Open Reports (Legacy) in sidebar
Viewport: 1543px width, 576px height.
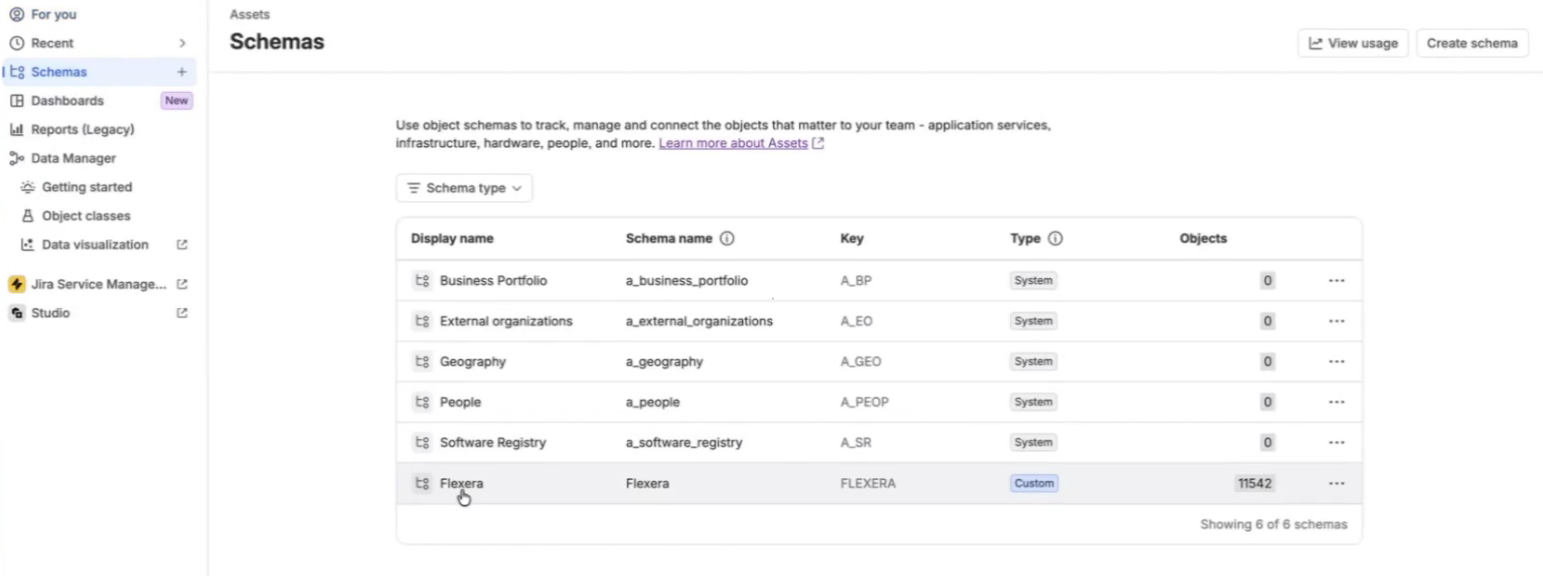[82, 129]
